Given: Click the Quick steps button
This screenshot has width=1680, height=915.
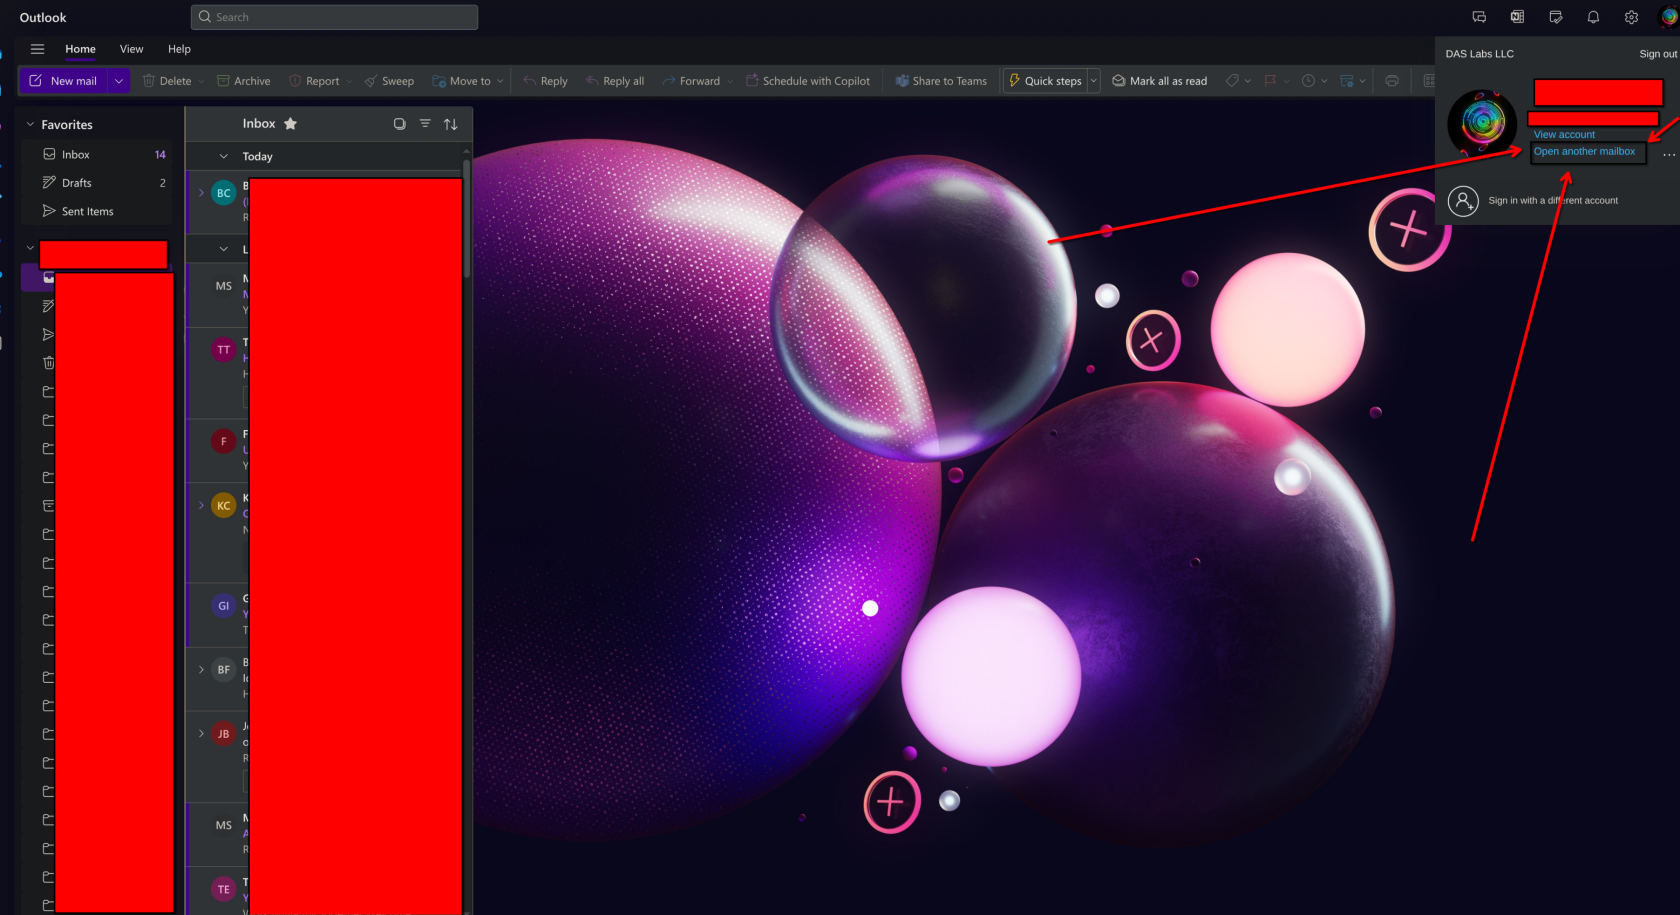Looking at the screenshot, I should tap(1045, 81).
